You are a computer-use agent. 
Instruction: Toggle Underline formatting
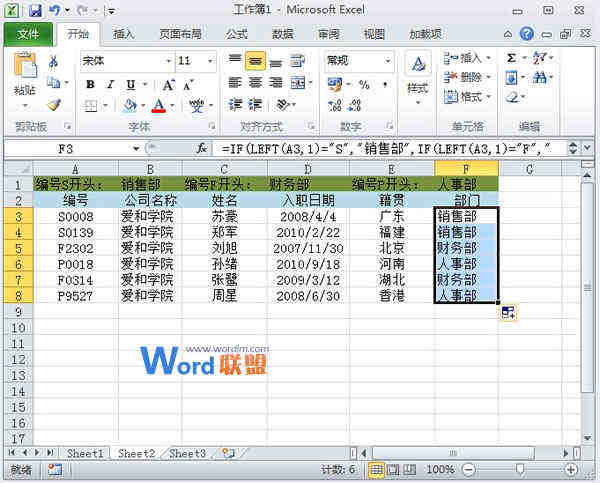[x=131, y=84]
